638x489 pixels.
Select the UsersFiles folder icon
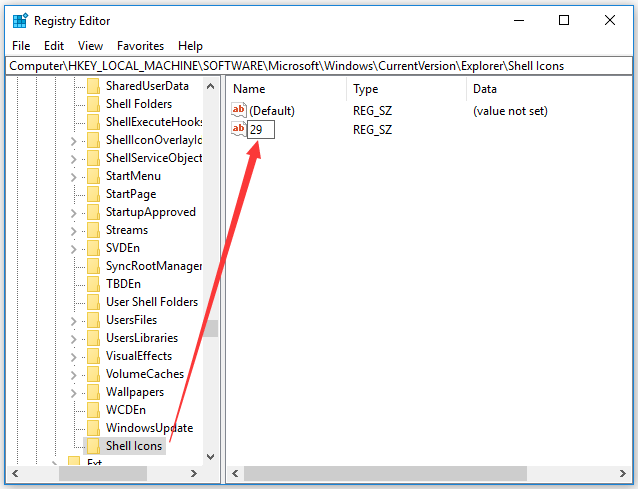pyautogui.click(x=94, y=320)
